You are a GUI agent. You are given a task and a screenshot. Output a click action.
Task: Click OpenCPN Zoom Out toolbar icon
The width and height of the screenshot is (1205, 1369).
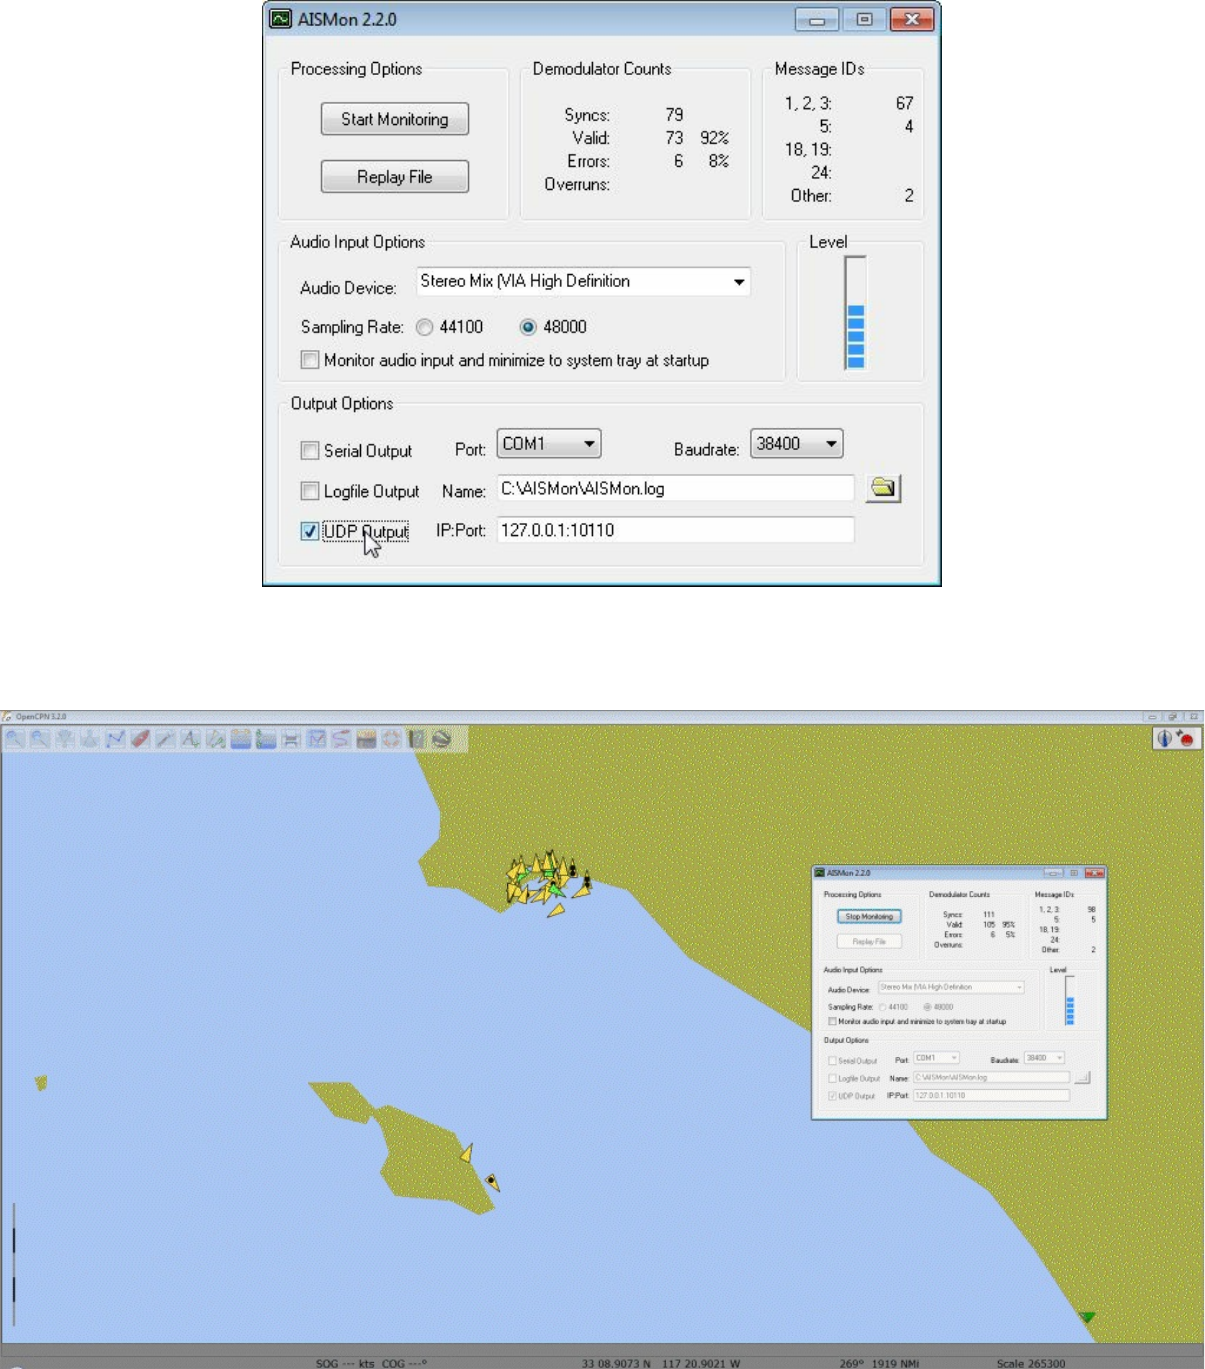pos(40,739)
